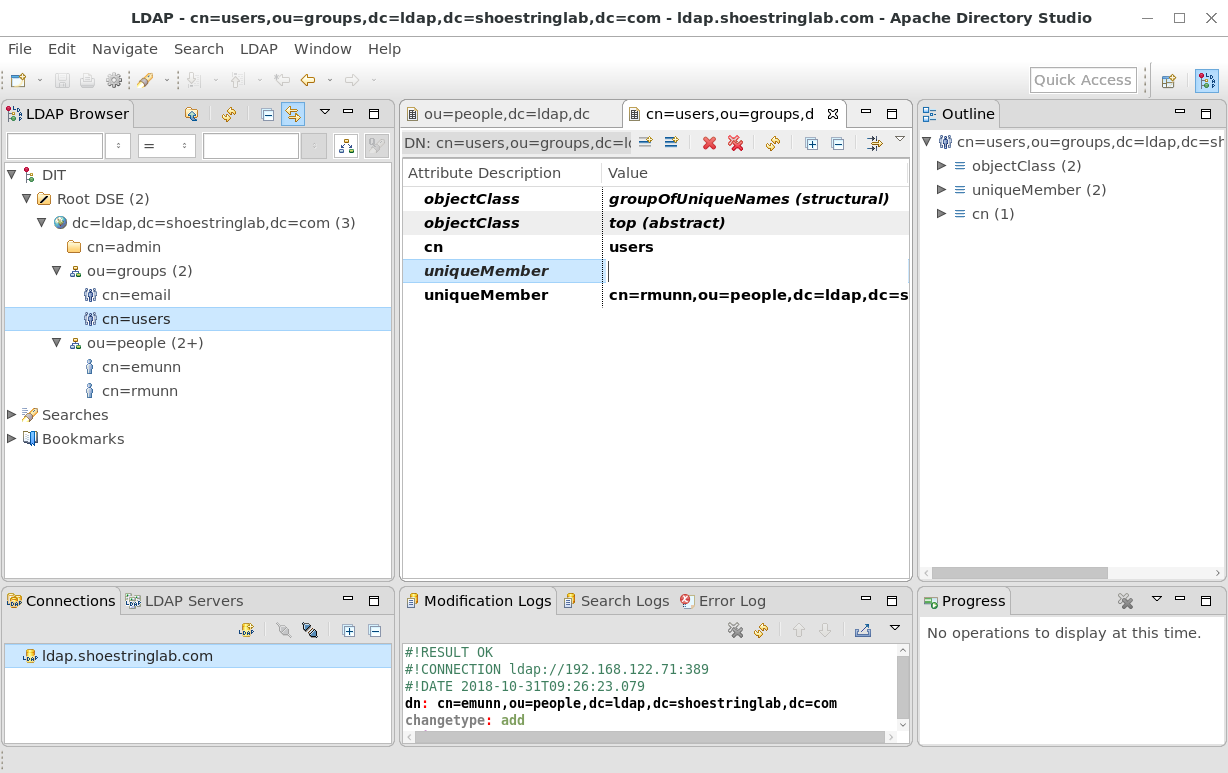The height and width of the screenshot is (773, 1228).
Task: Click the Modification Logs vertical scrollbar
Action: (x=903, y=687)
